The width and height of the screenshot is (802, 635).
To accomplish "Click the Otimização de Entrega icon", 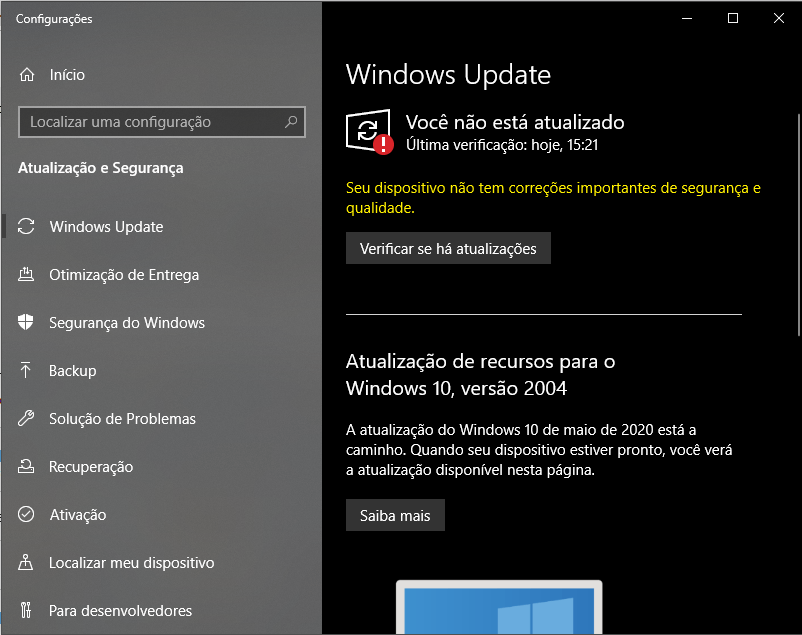I will click(x=26, y=274).
